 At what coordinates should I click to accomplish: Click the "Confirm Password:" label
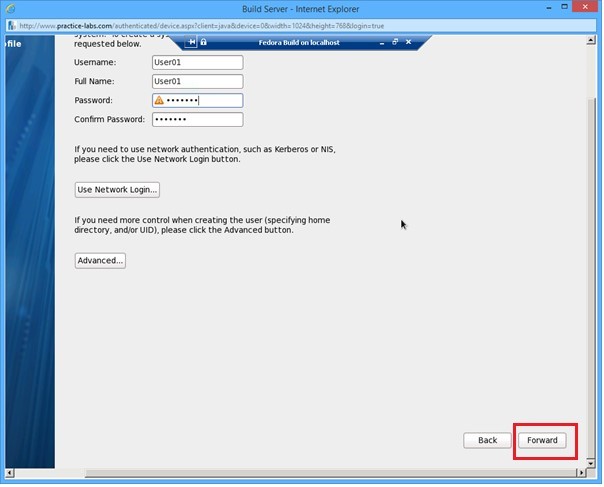(x=109, y=119)
